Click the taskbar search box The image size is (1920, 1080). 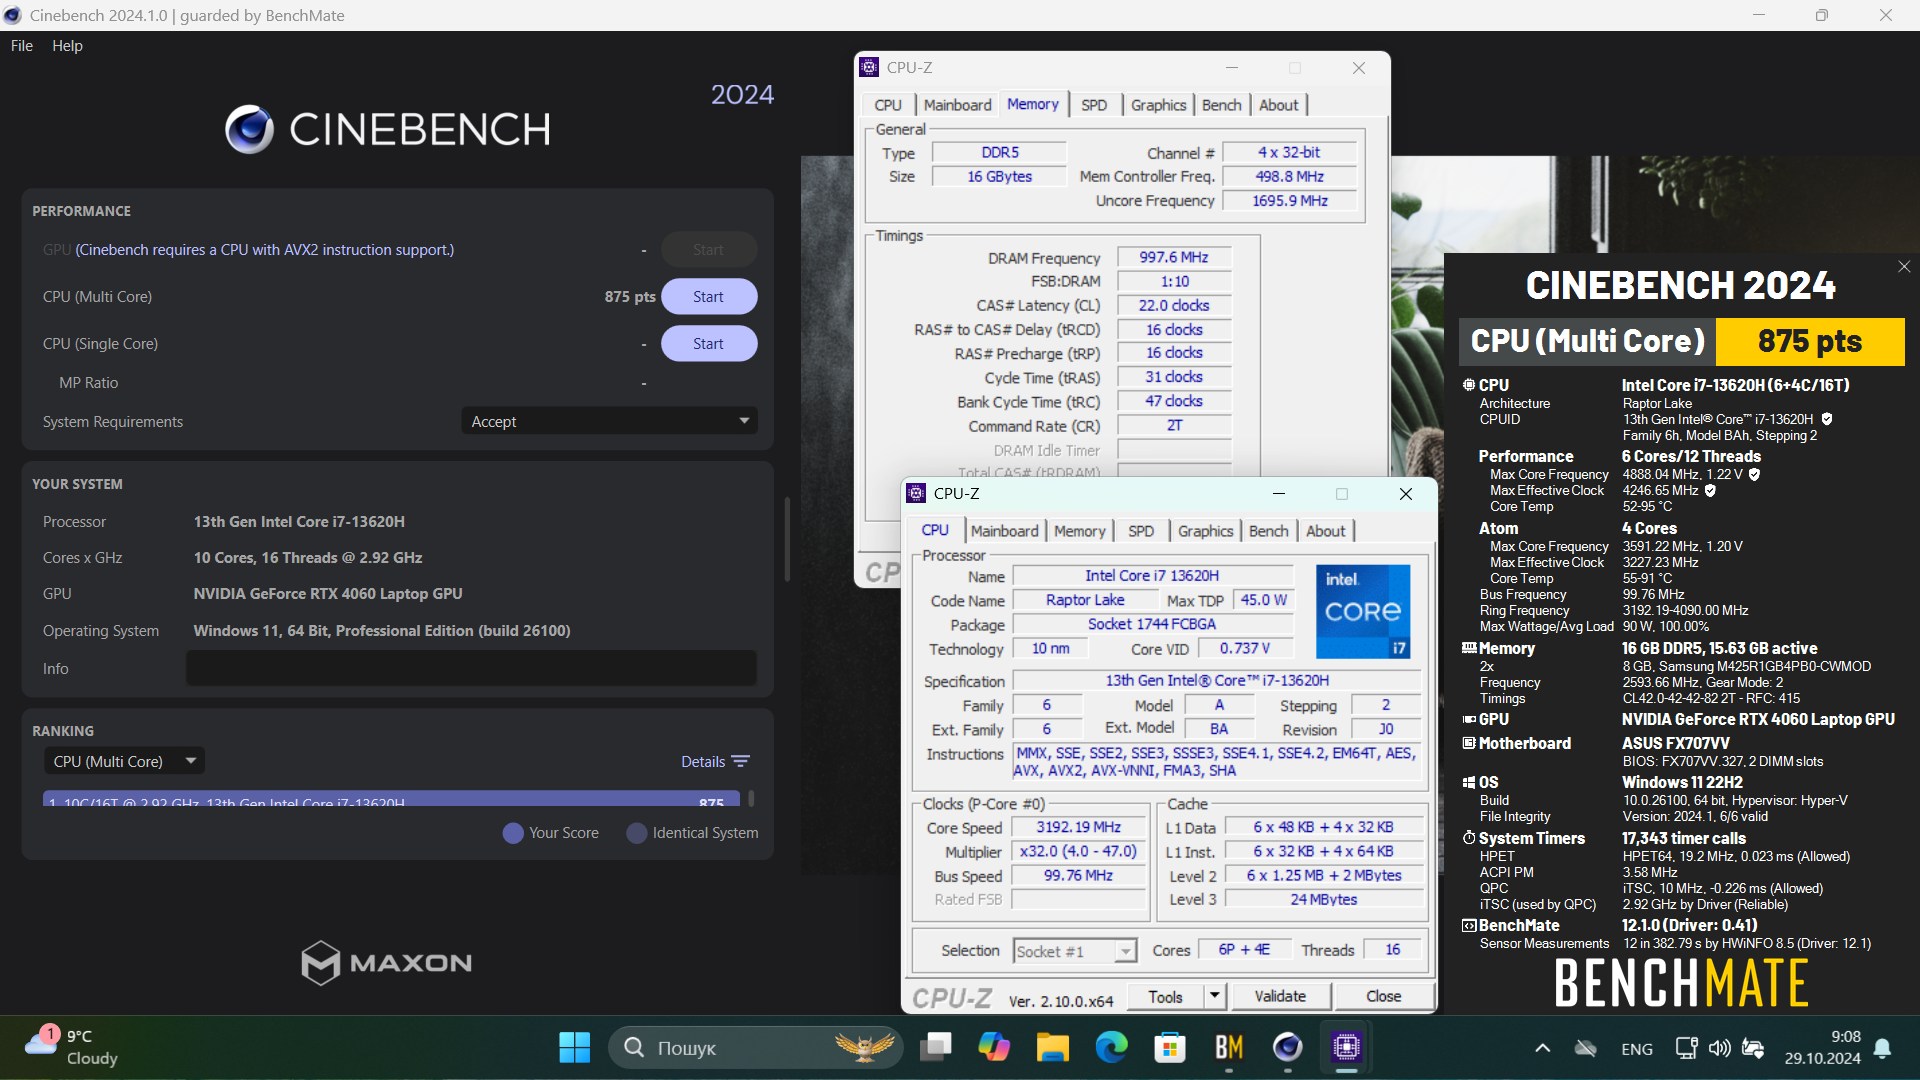[756, 1048]
